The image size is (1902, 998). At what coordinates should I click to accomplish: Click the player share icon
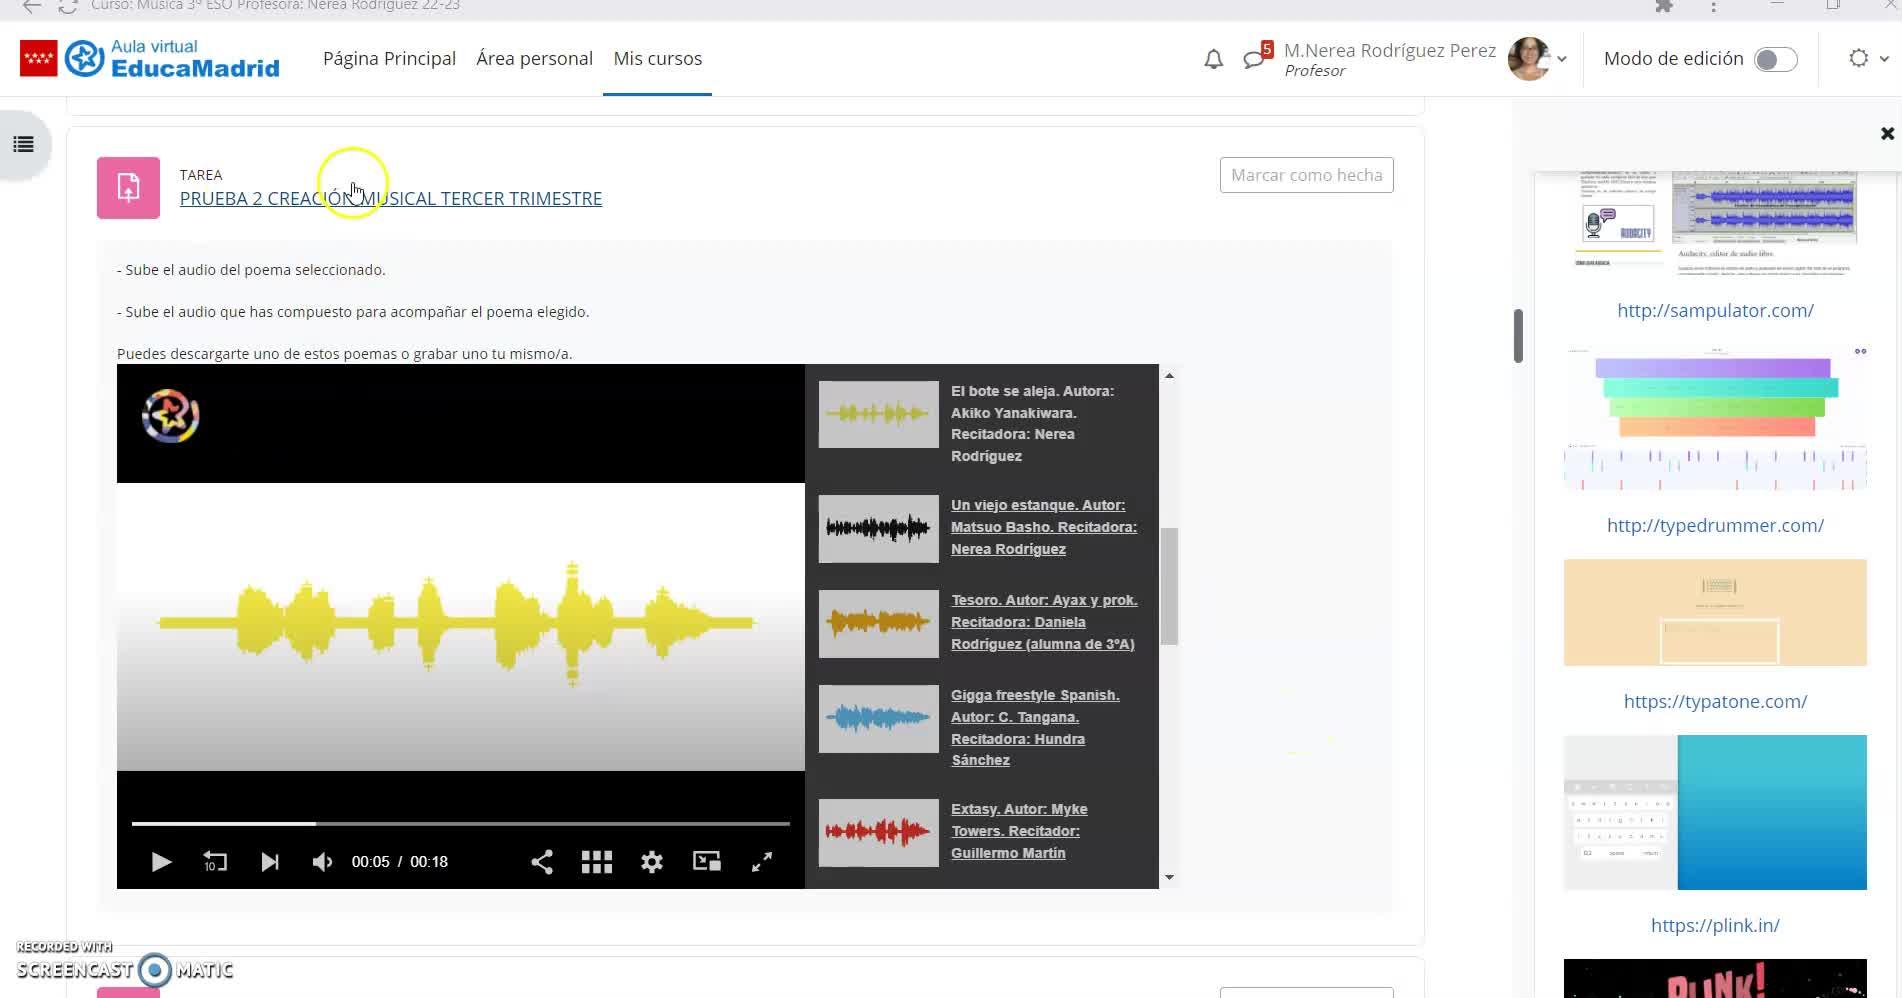pyautogui.click(x=541, y=862)
